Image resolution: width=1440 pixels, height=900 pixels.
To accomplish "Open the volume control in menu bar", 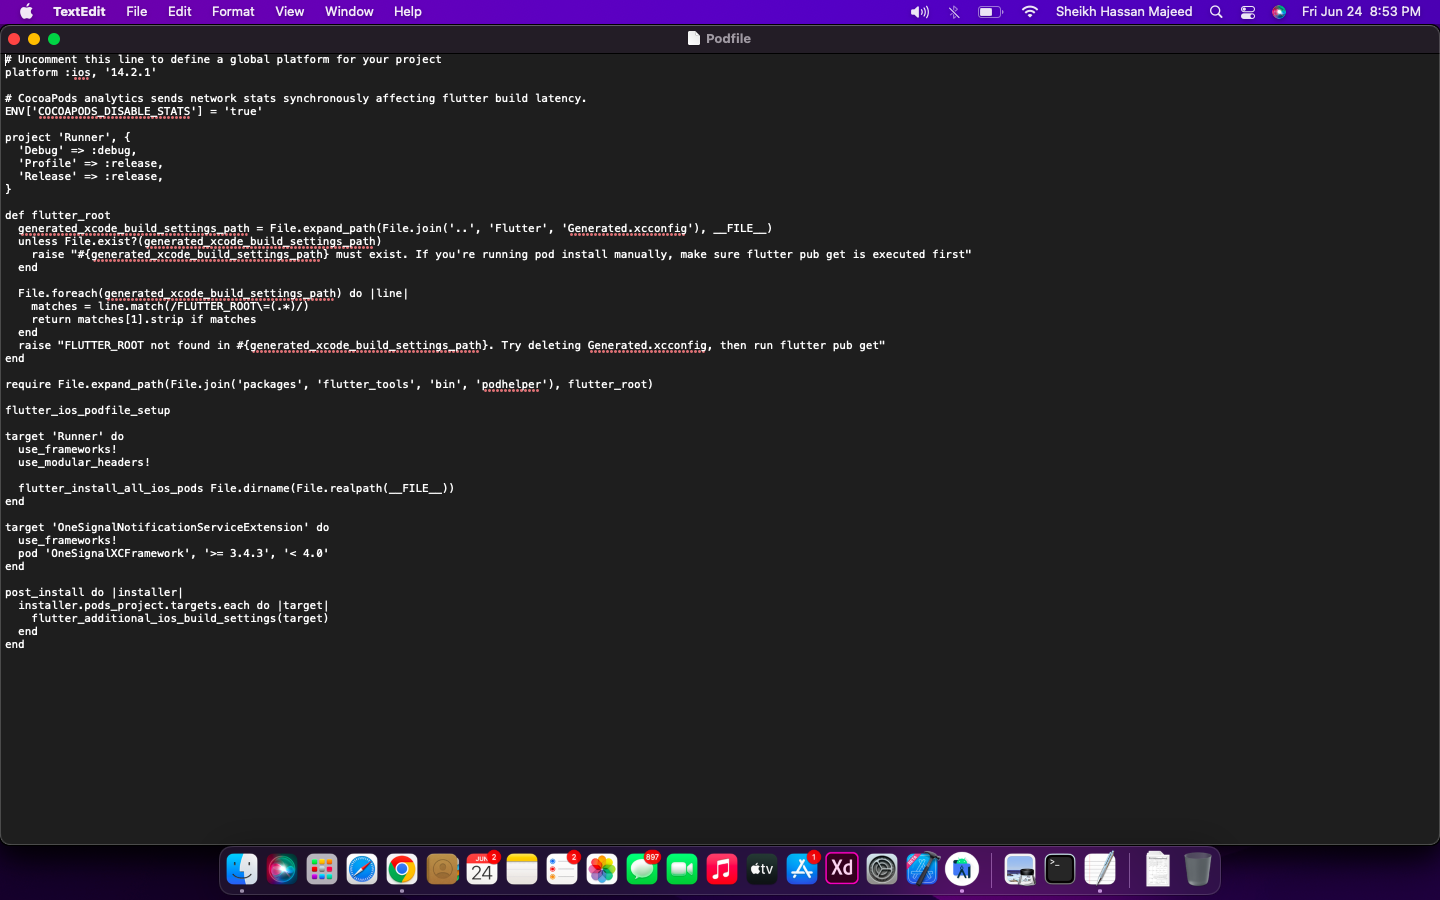I will click(x=919, y=12).
